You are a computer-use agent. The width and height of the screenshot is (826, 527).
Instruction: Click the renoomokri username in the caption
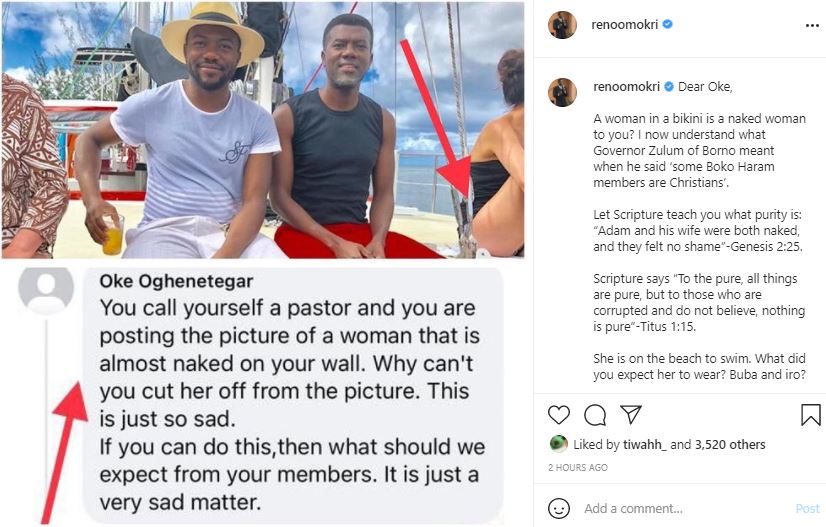626,86
